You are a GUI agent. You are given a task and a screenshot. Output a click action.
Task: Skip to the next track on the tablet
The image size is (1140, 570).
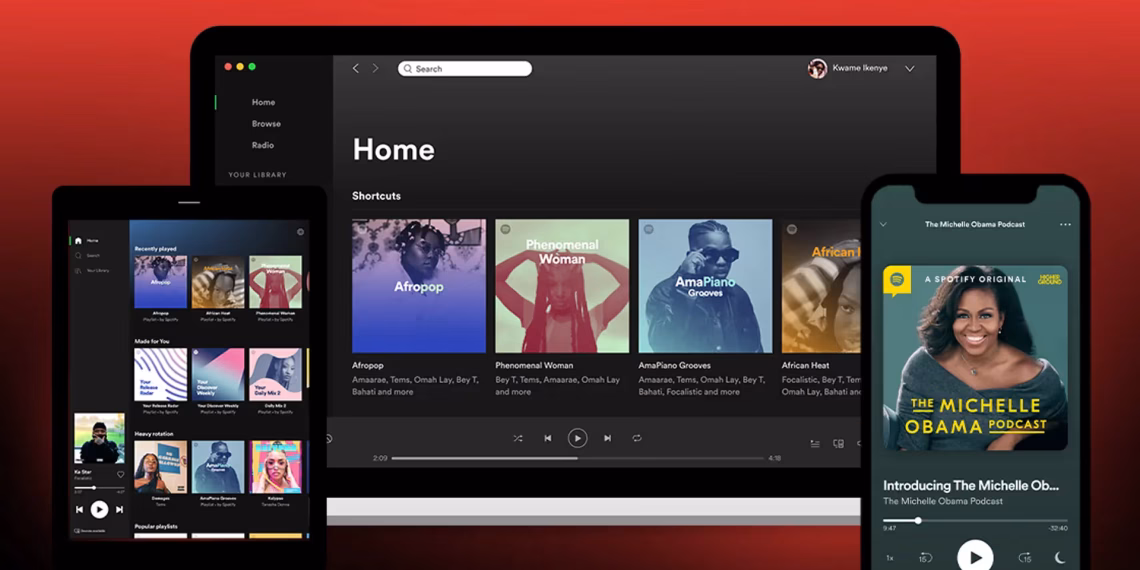tap(119, 510)
